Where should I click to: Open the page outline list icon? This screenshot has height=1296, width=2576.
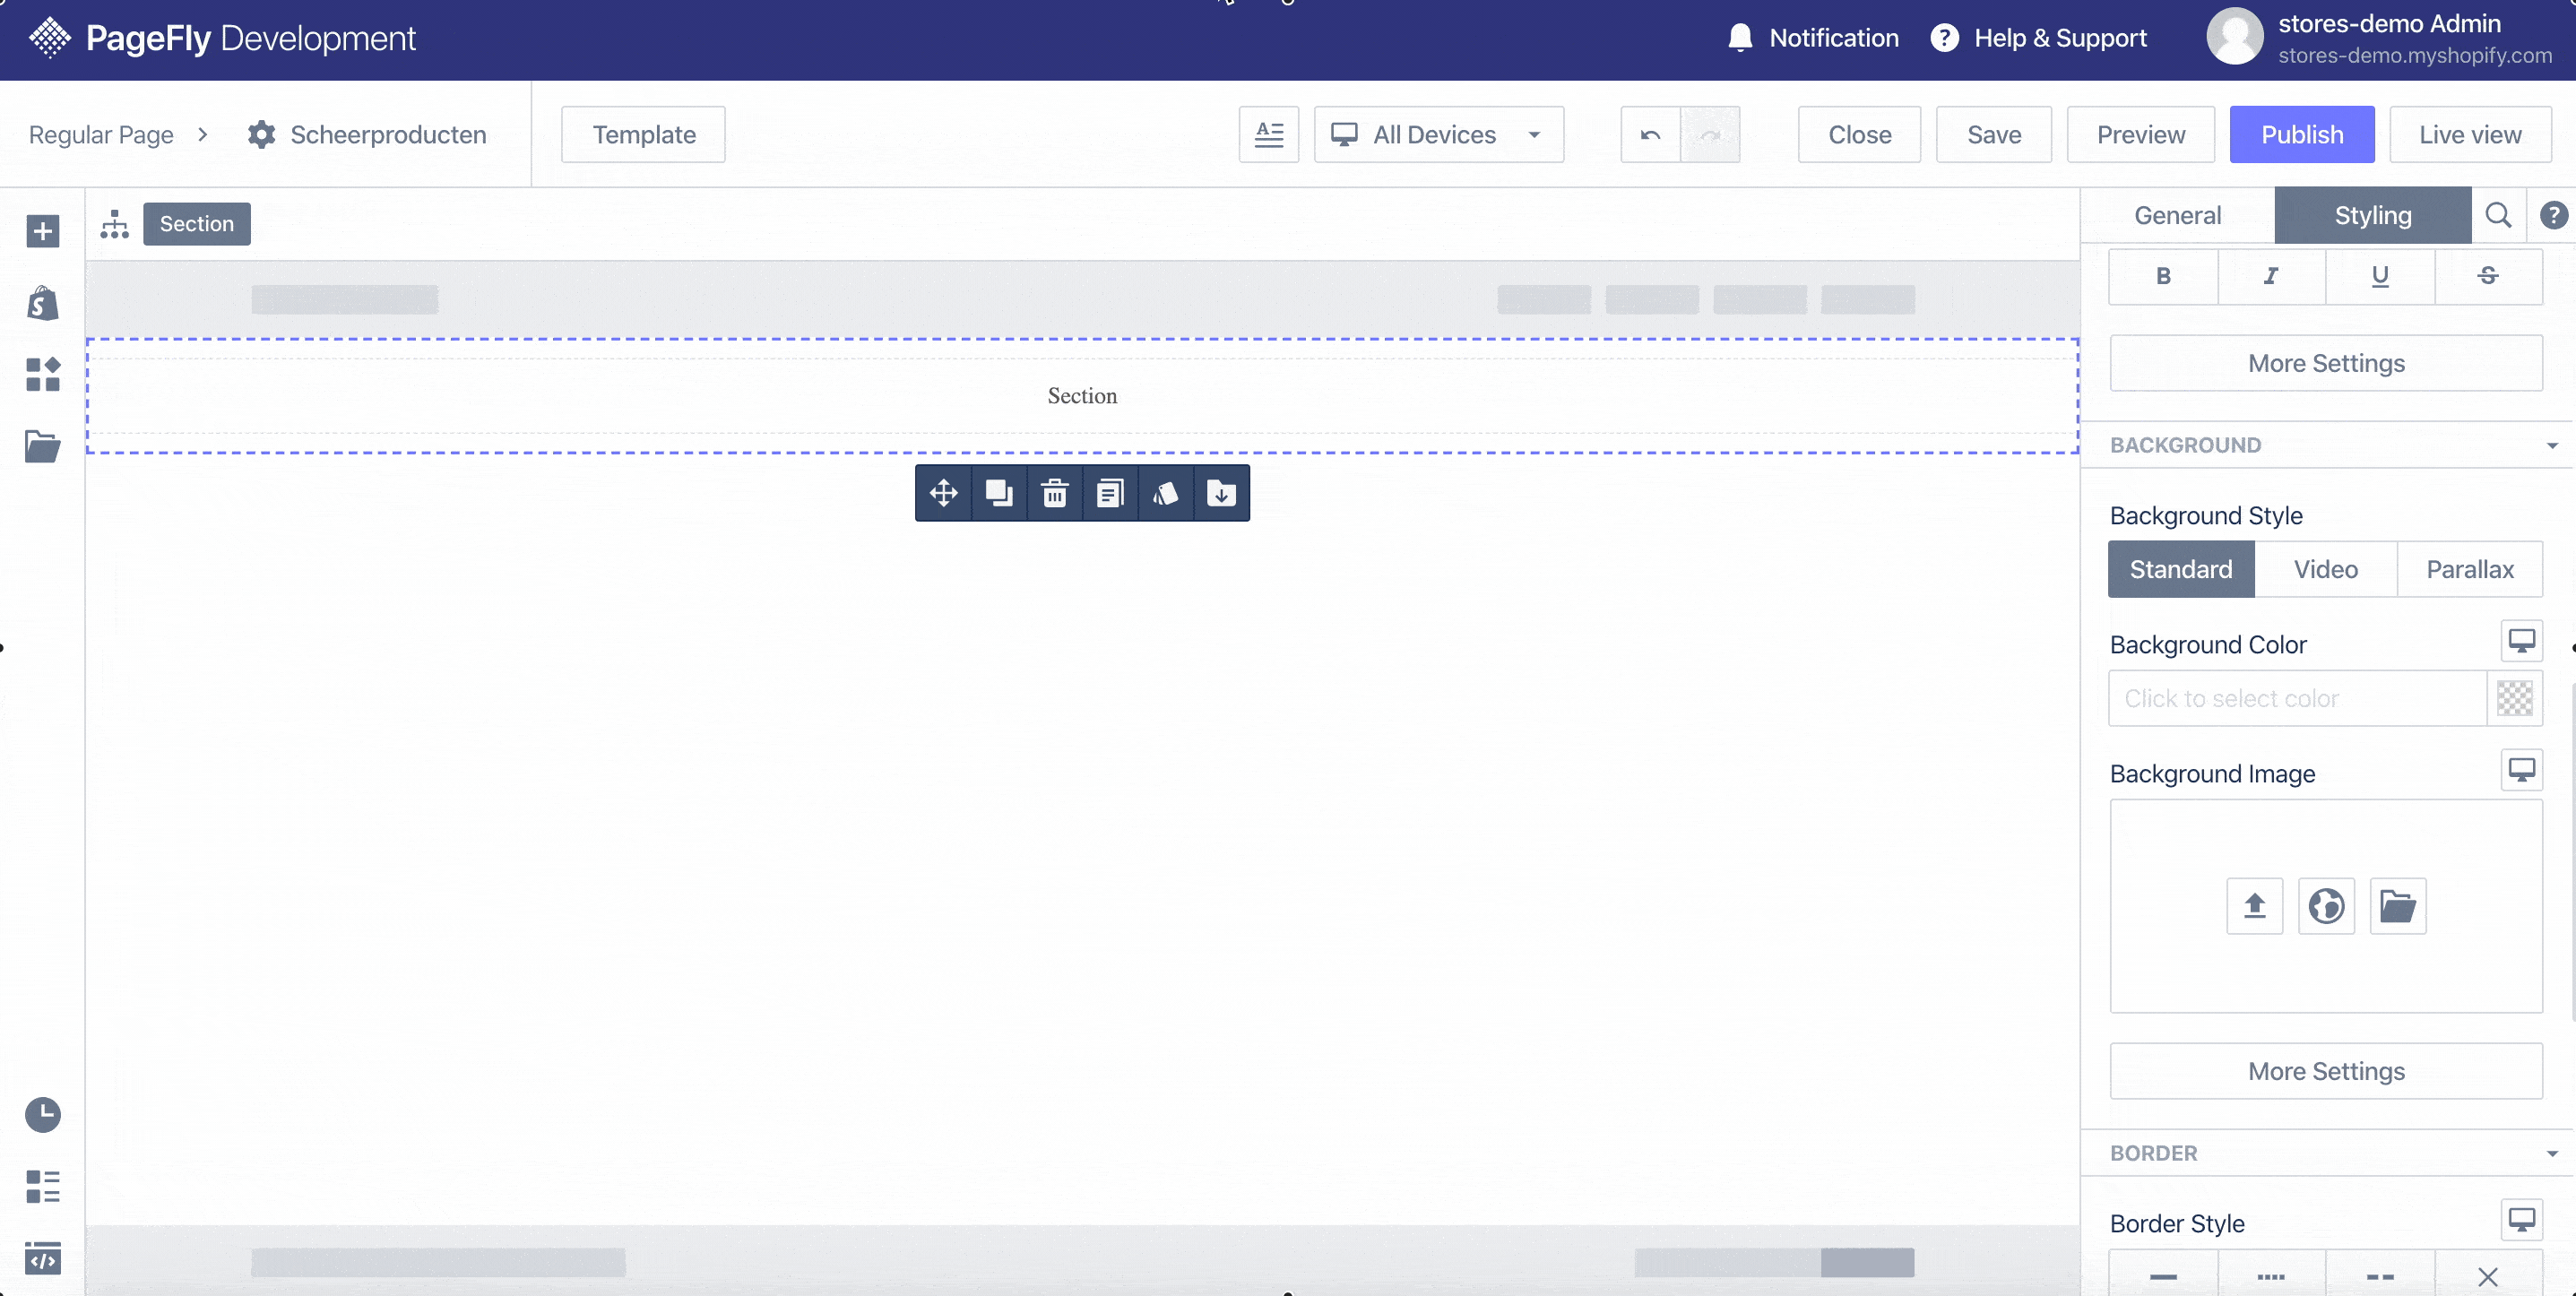click(x=42, y=1186)
